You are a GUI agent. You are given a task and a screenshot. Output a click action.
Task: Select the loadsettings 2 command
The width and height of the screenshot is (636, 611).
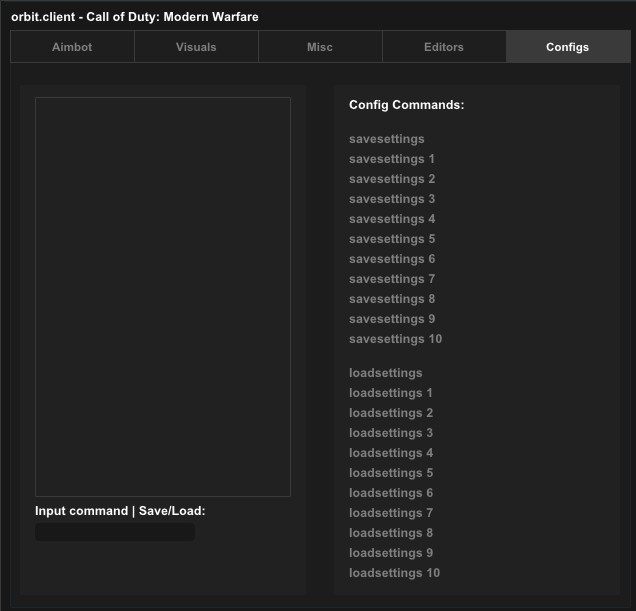pos(390,413)
